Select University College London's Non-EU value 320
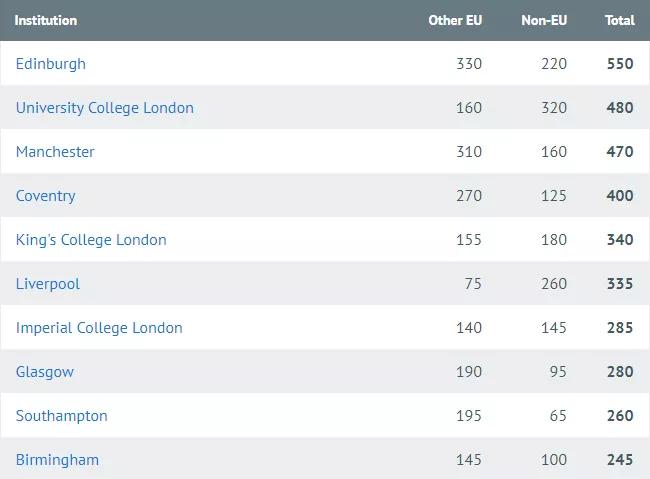 [553, 108]
